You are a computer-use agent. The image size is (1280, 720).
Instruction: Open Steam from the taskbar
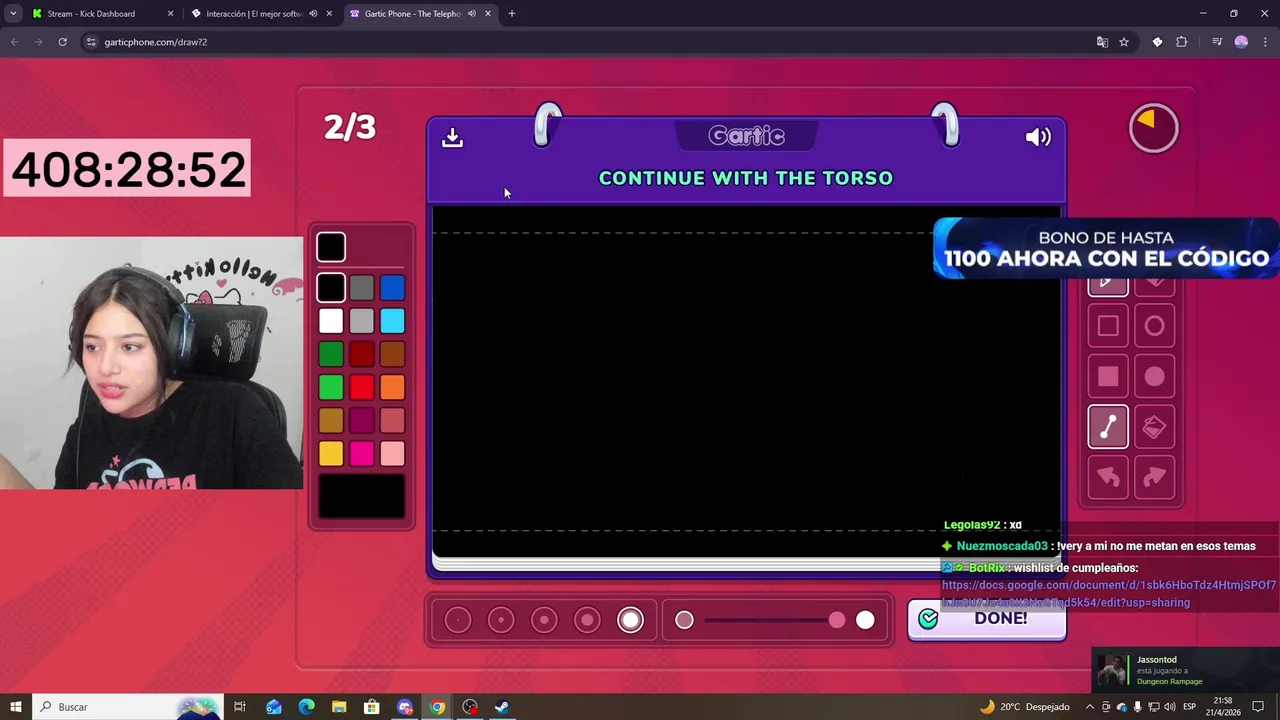[x=502, y=707]
